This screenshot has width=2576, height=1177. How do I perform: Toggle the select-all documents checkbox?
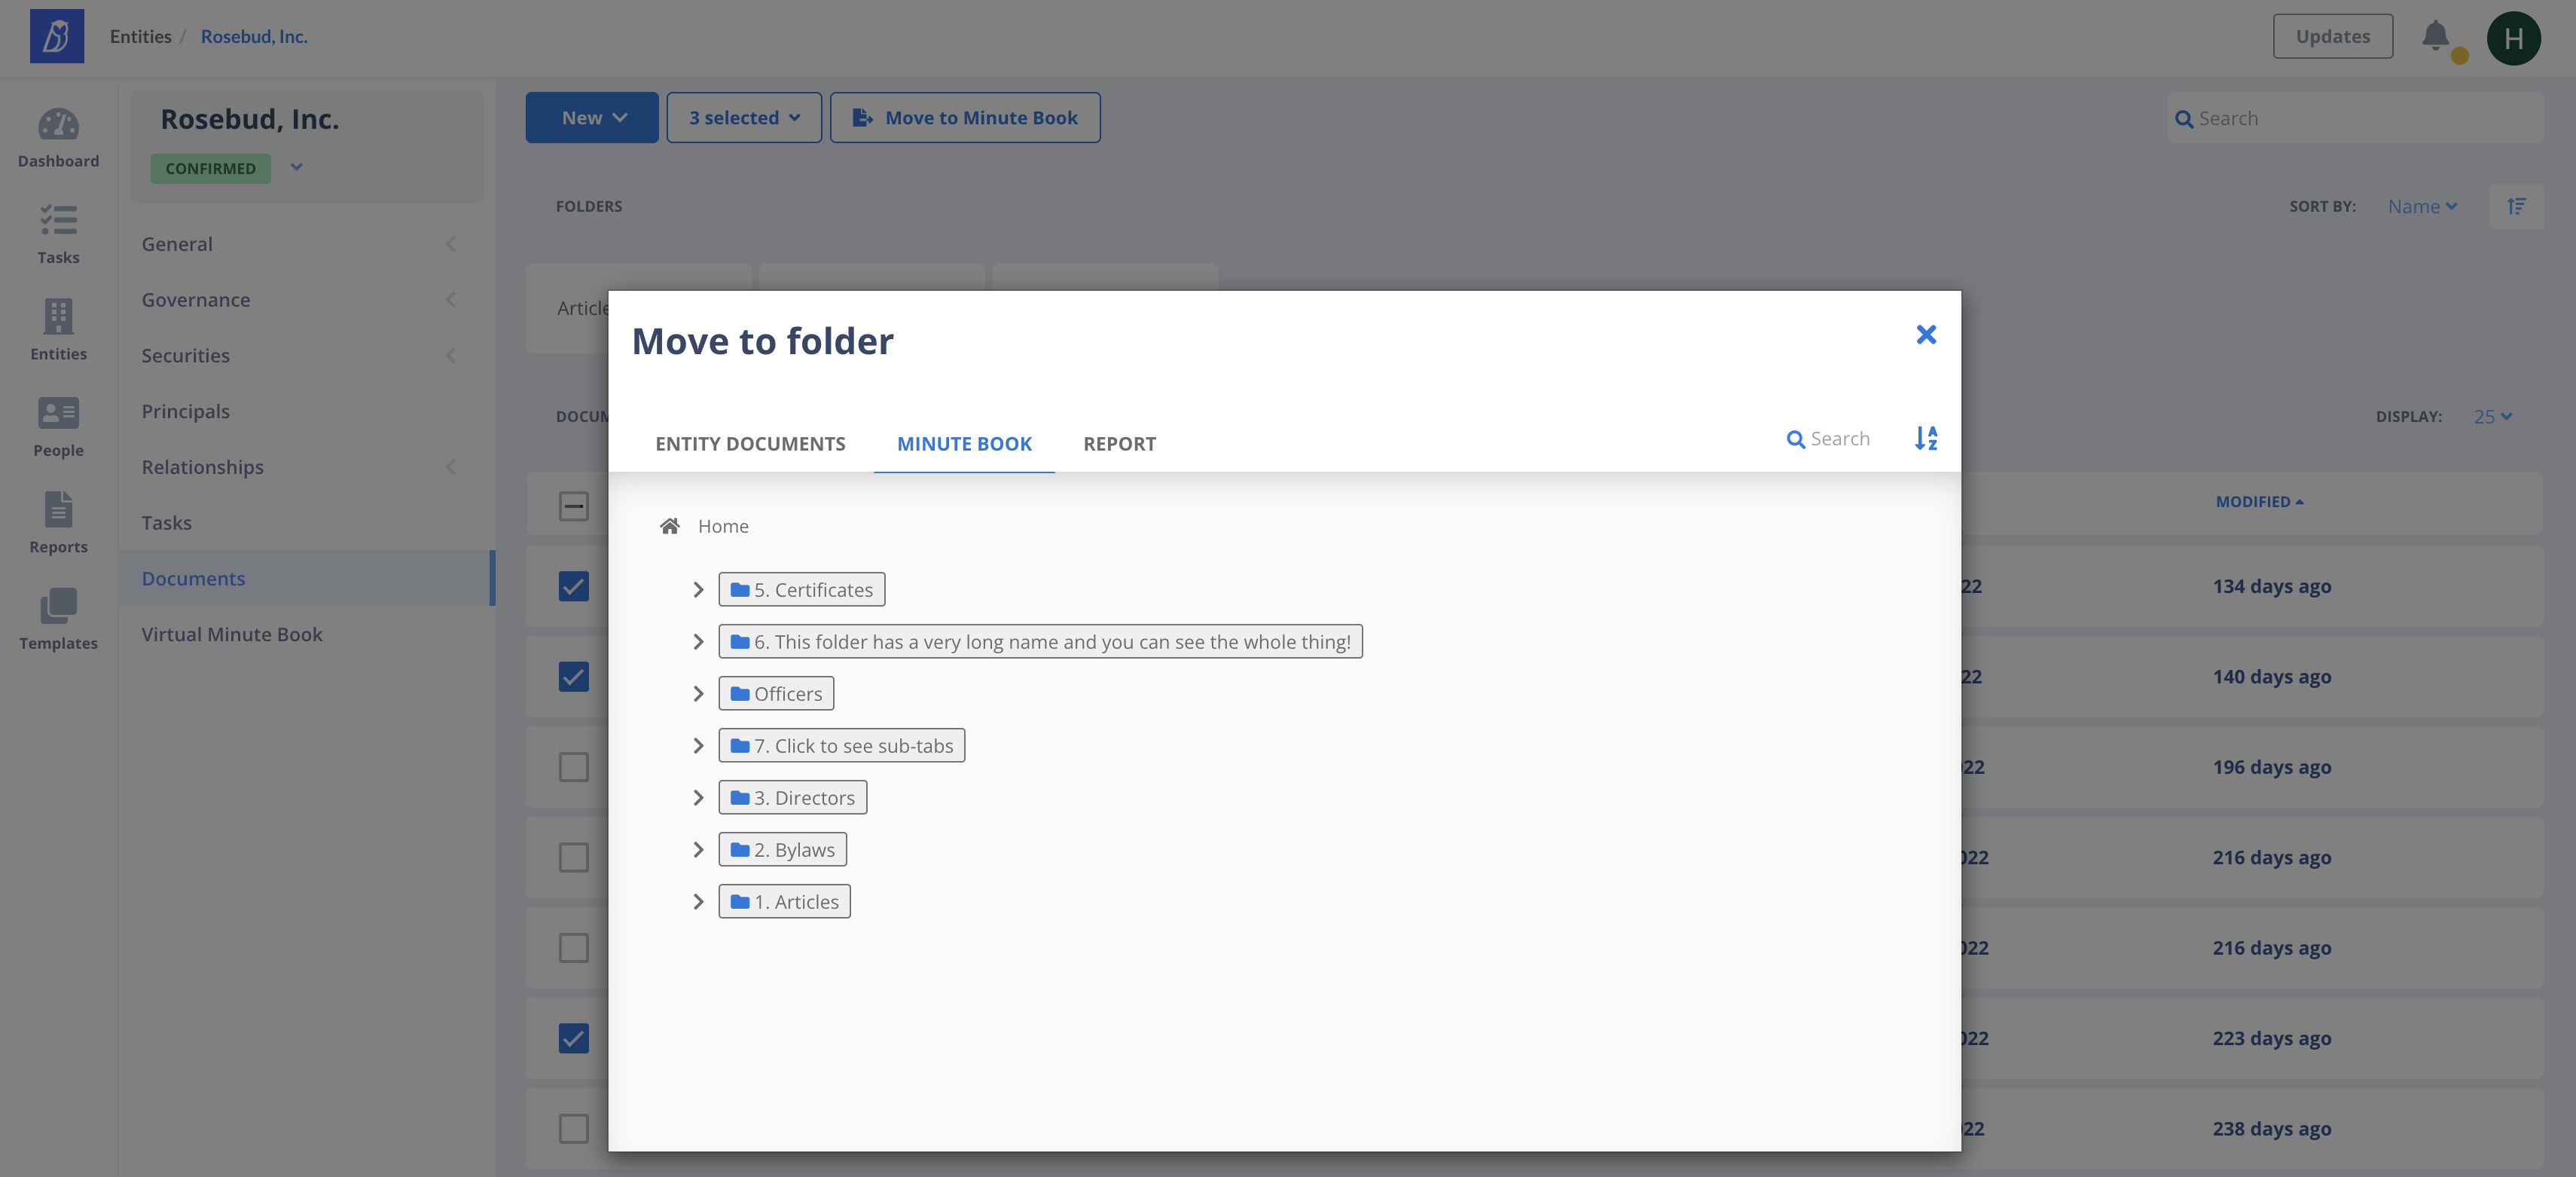click(573, 506)
